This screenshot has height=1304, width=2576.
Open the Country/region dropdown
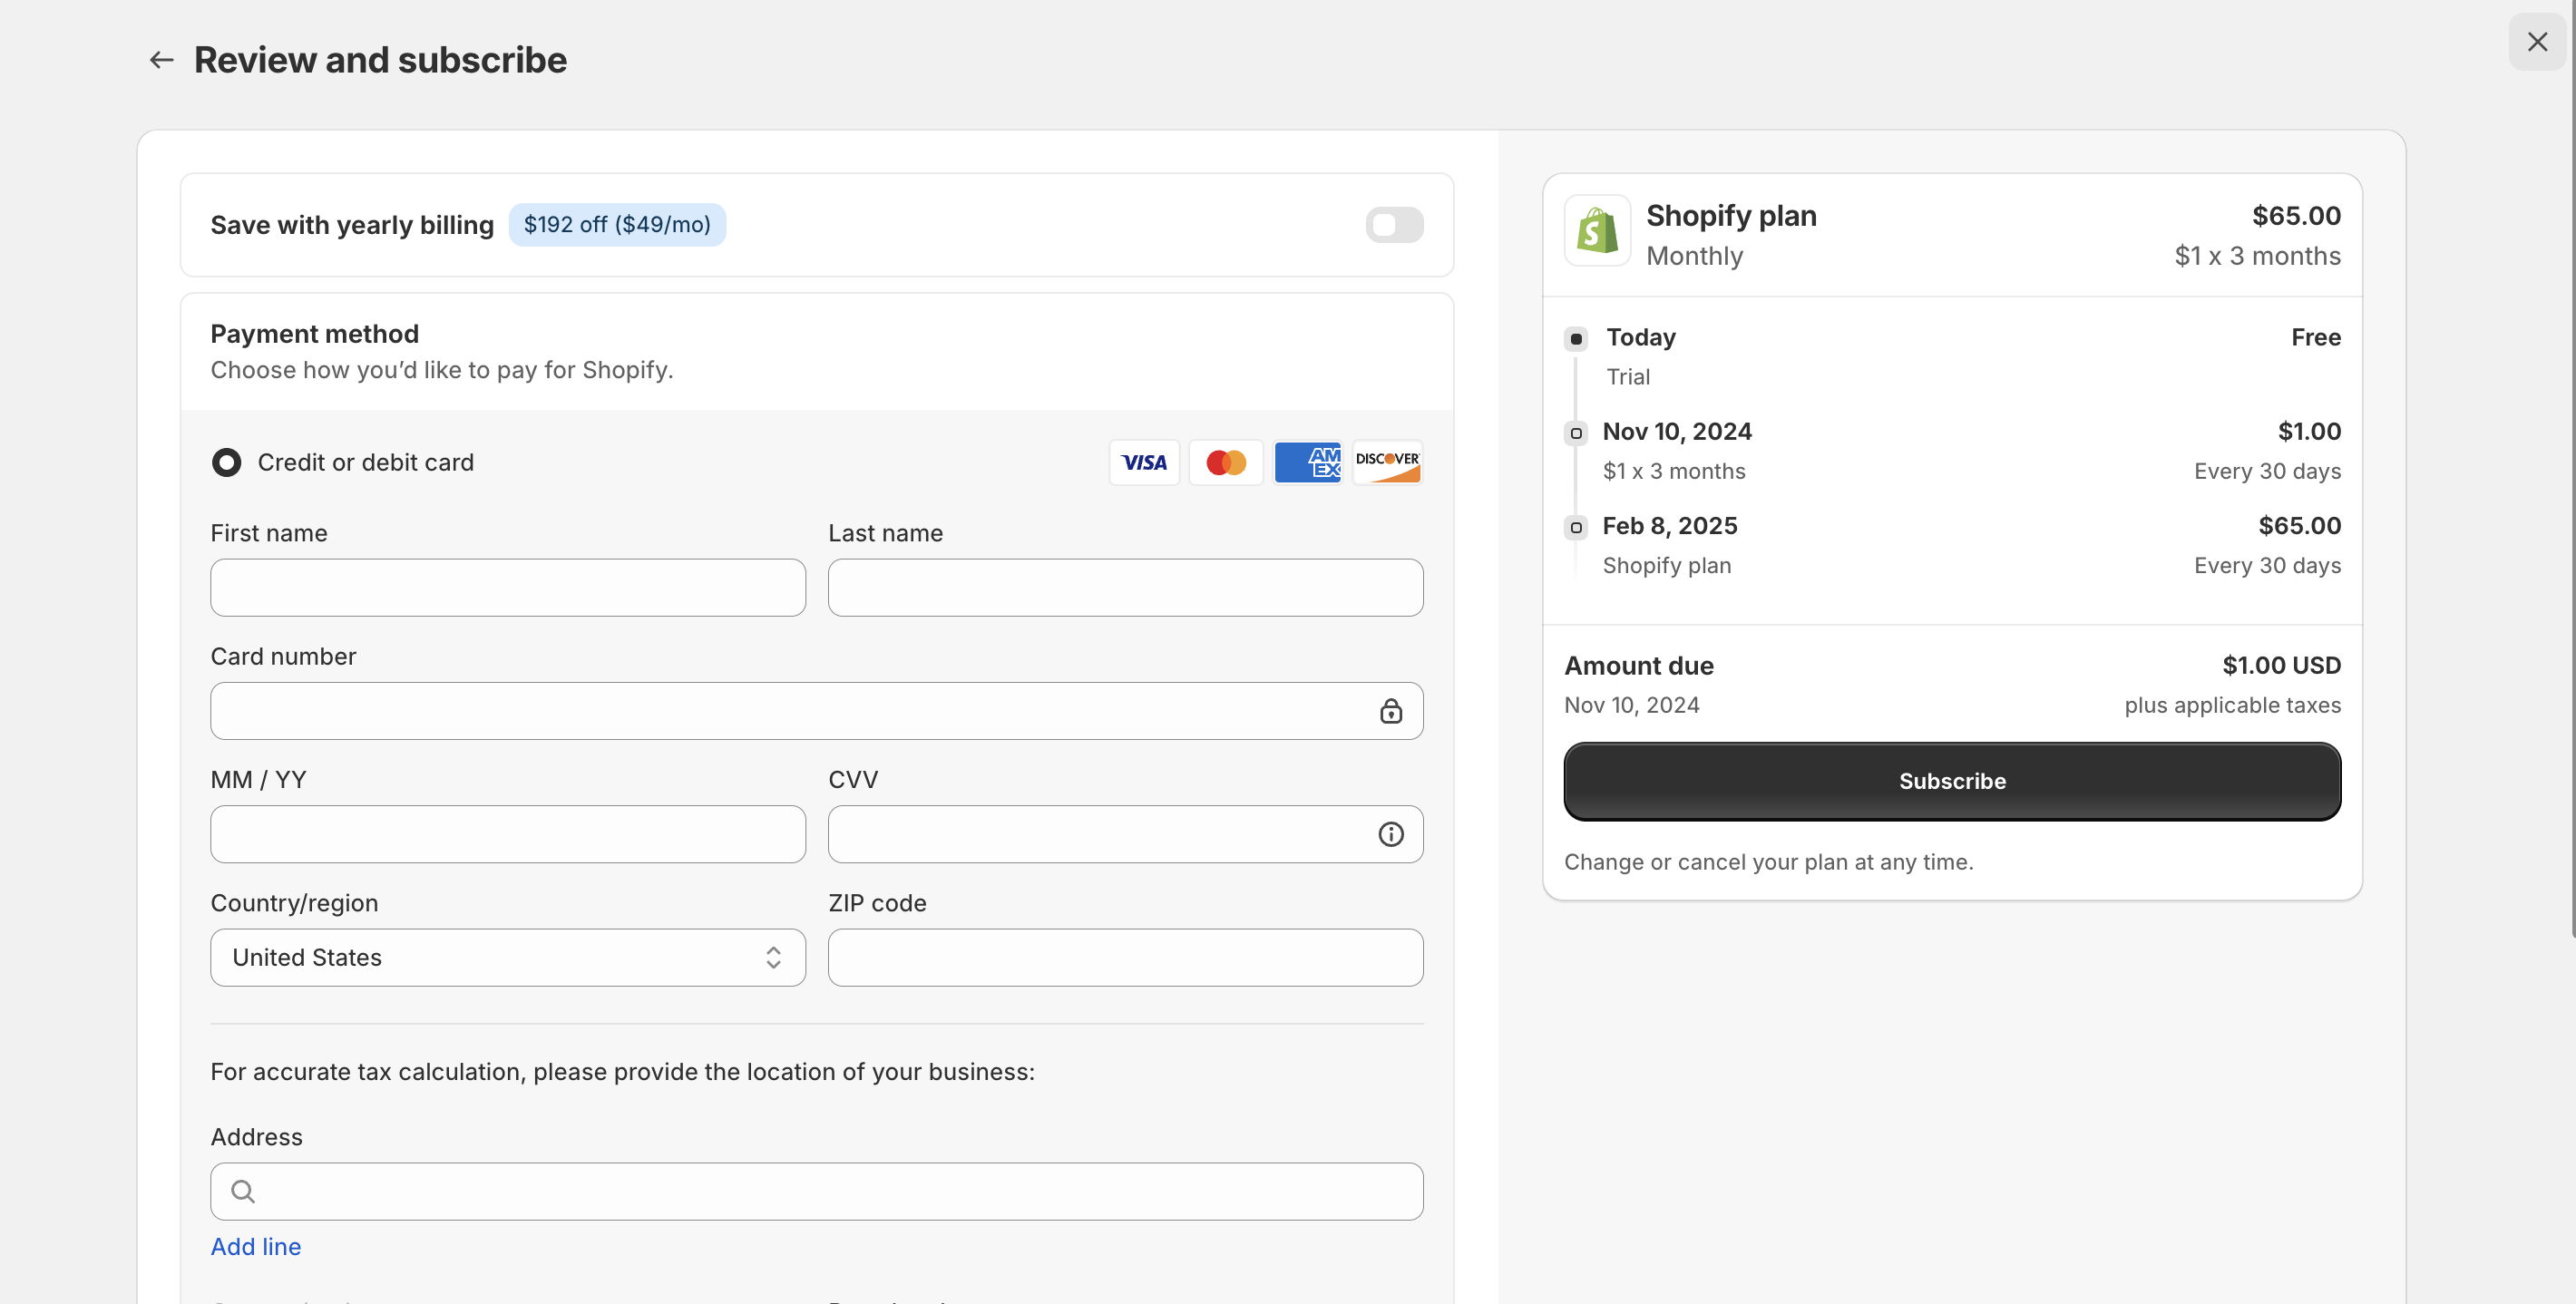tap(508, 958)
